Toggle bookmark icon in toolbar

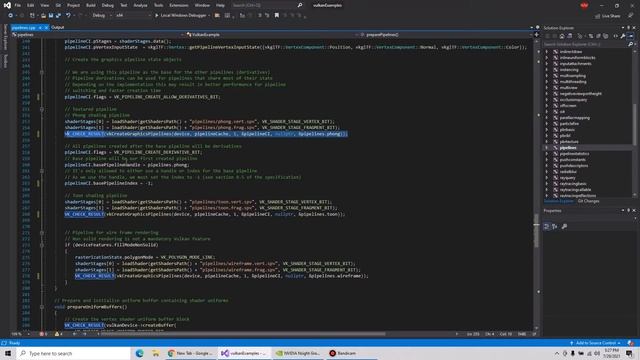click(x=277, y=16)
